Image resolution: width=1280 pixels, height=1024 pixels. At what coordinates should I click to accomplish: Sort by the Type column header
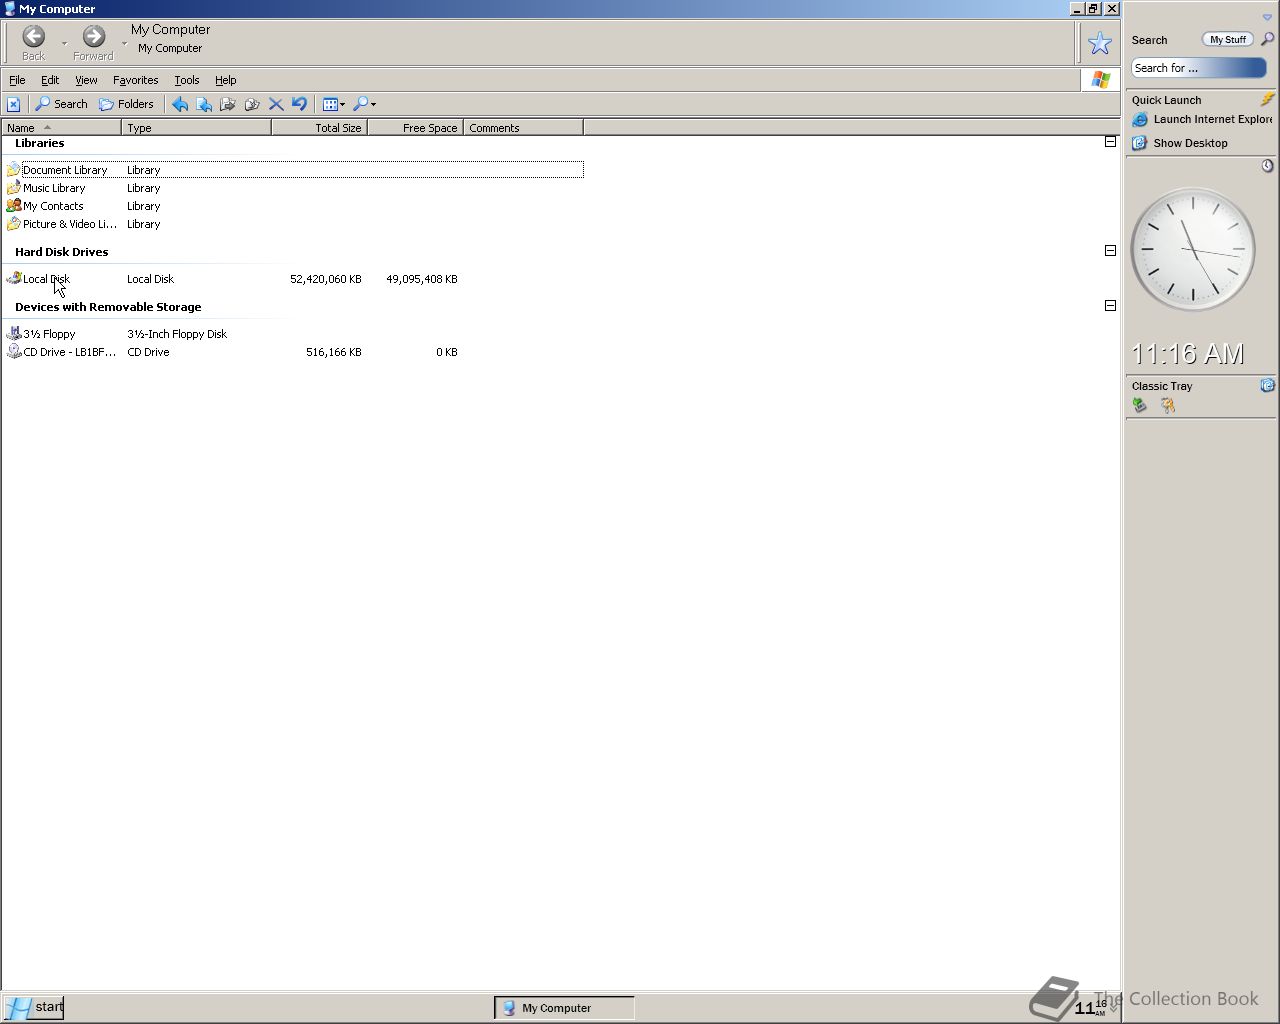tap(196, 128)
